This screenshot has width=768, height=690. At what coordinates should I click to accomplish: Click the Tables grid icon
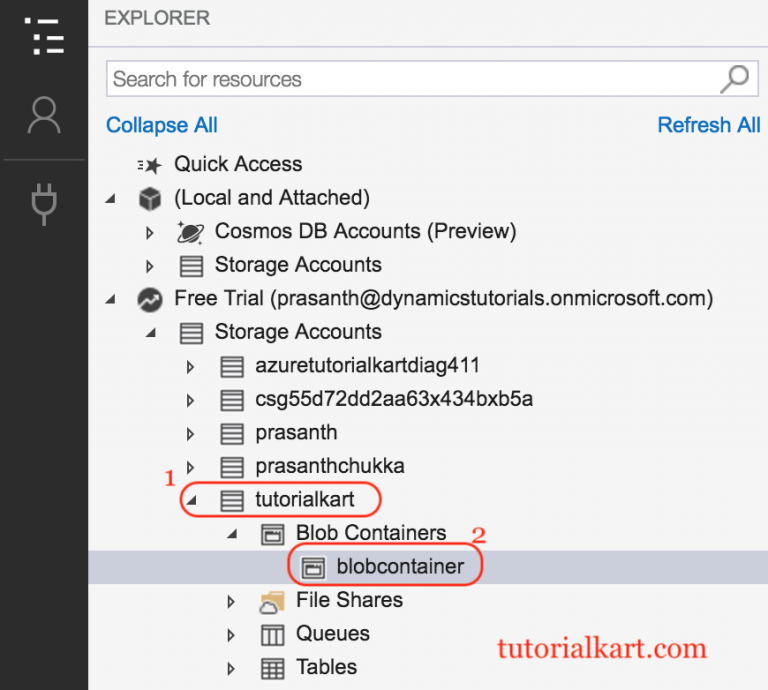[272, 668]
